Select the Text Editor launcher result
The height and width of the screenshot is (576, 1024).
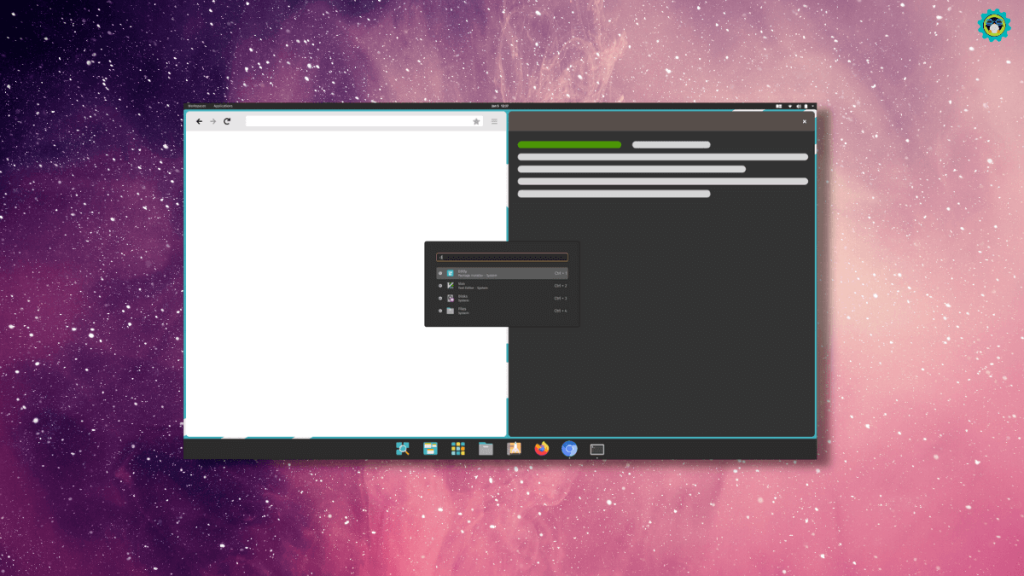tap(502, 285)
